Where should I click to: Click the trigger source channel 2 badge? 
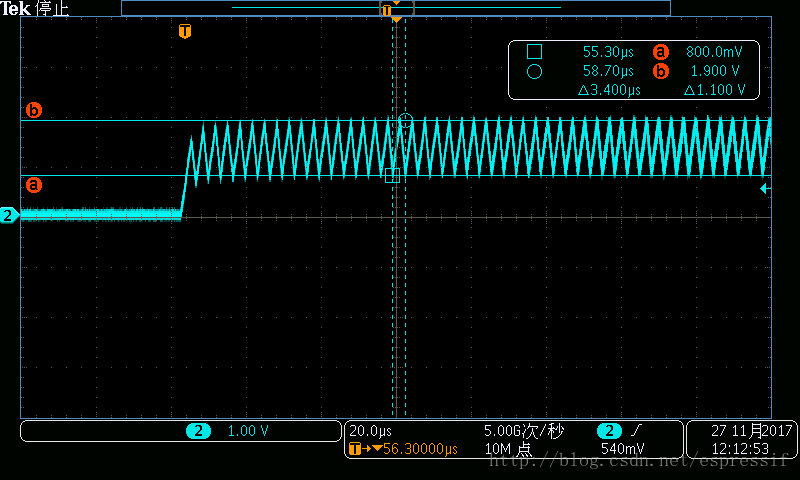click(609, 431)
